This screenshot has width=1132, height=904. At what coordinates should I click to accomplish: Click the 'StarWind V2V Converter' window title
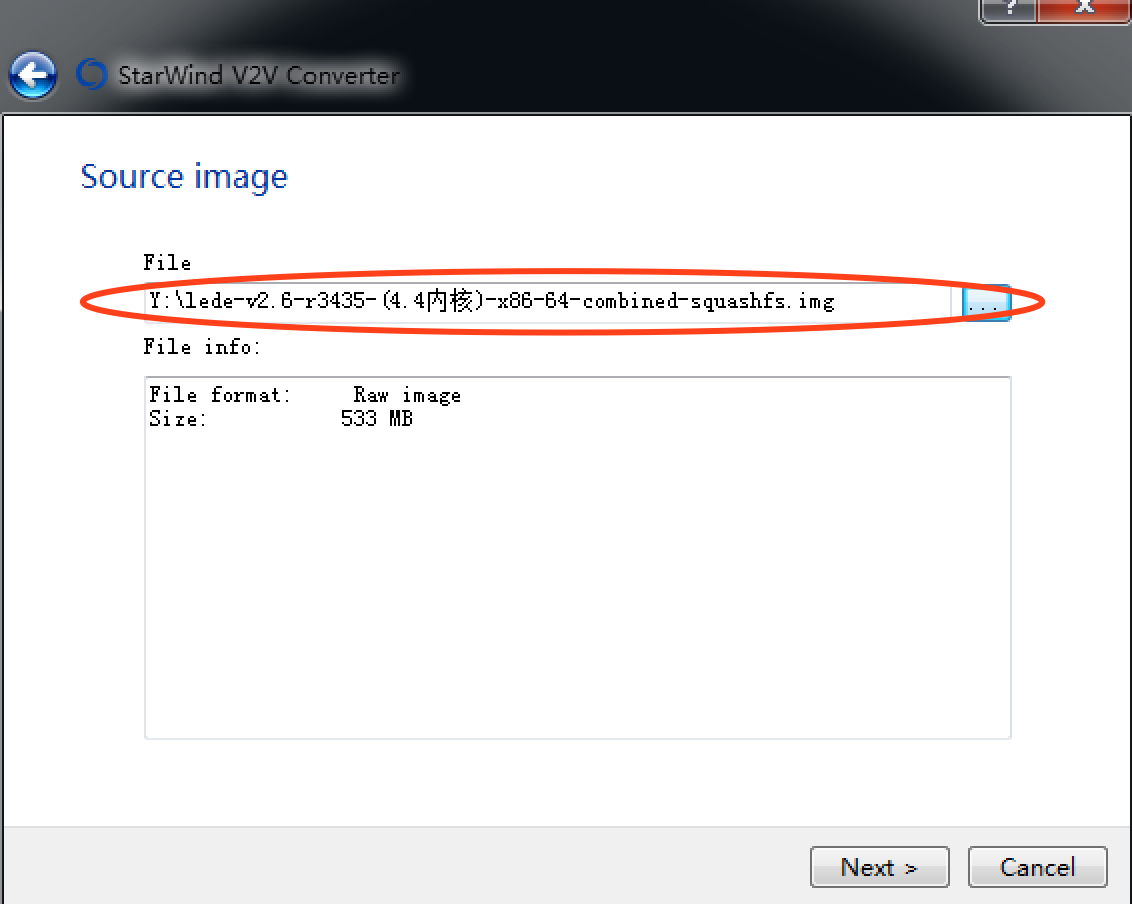(x=258, y=75)
